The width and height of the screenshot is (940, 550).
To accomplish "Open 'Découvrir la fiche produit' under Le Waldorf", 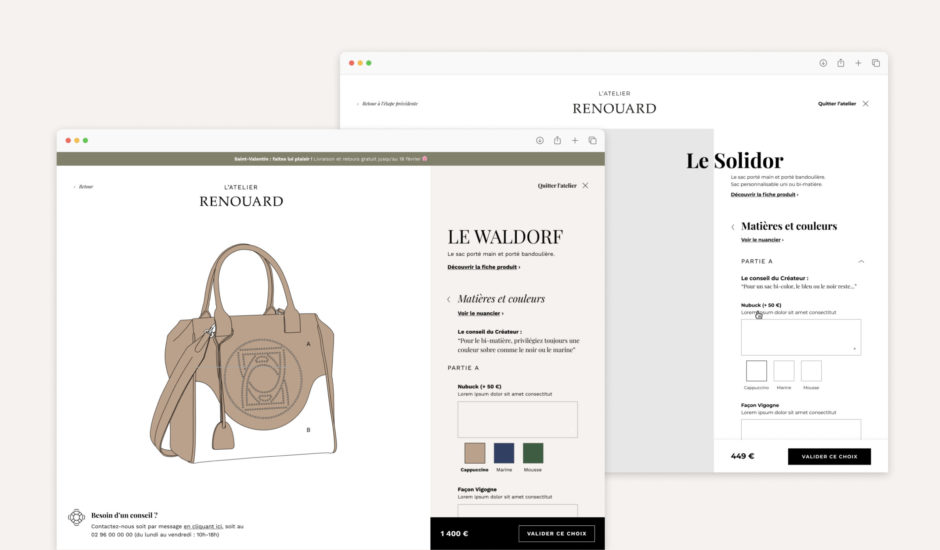I will [483, 267].
